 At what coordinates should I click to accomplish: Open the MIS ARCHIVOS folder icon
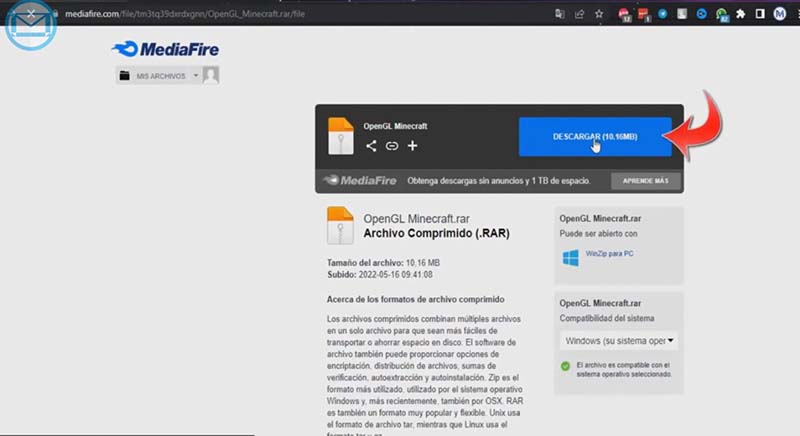click(x=124, y=75)
